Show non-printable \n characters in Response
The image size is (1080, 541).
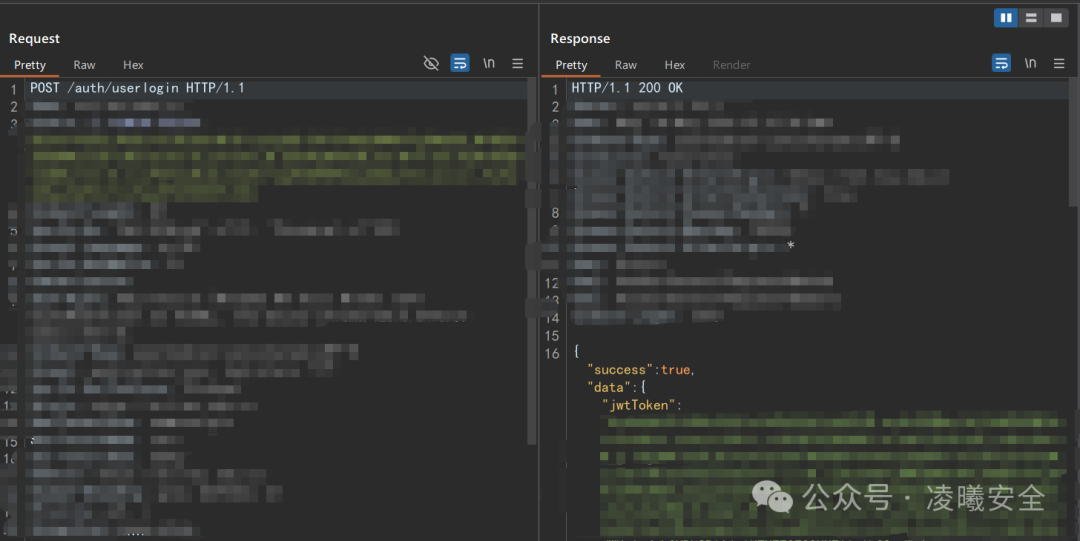[x=1030, y=63]
